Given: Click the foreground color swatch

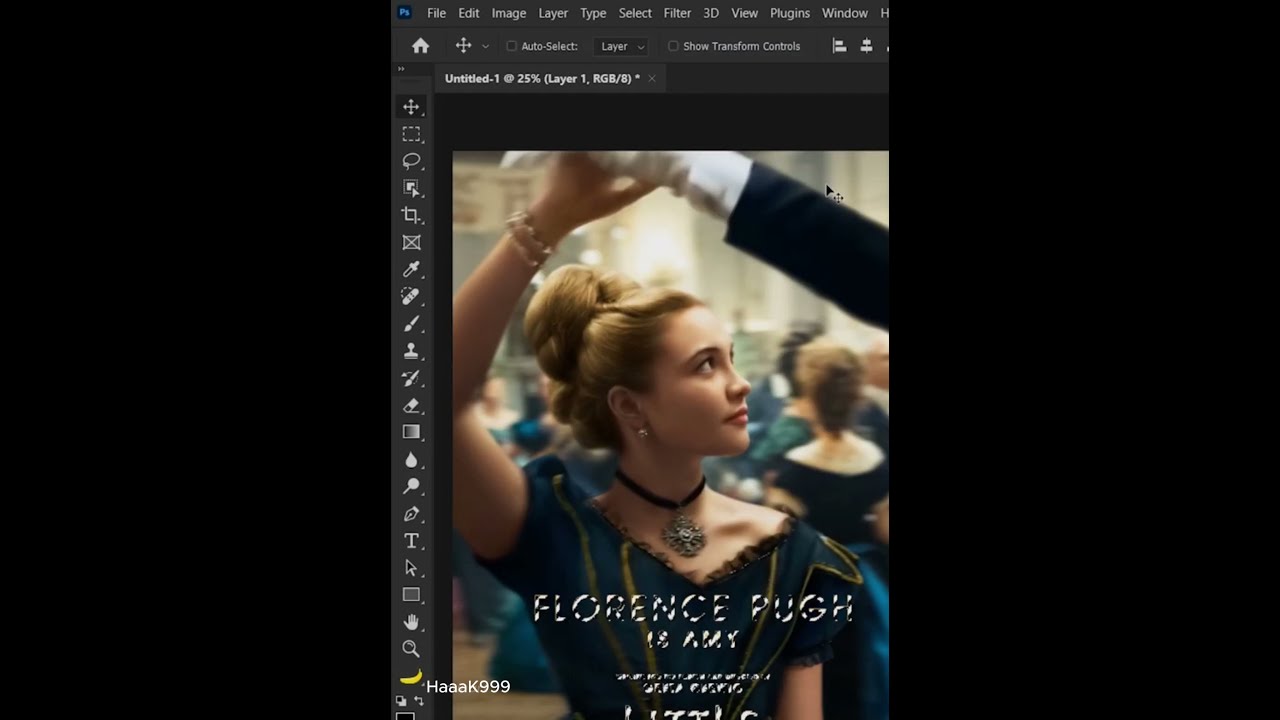Looking at the screenshot, I should [405, 716].
